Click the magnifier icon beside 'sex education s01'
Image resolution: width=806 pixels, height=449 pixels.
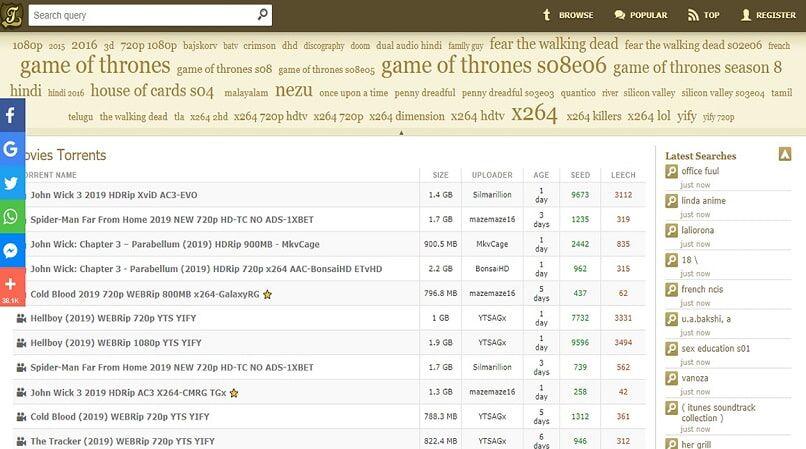pyautogui.click(x=671, y=349)
